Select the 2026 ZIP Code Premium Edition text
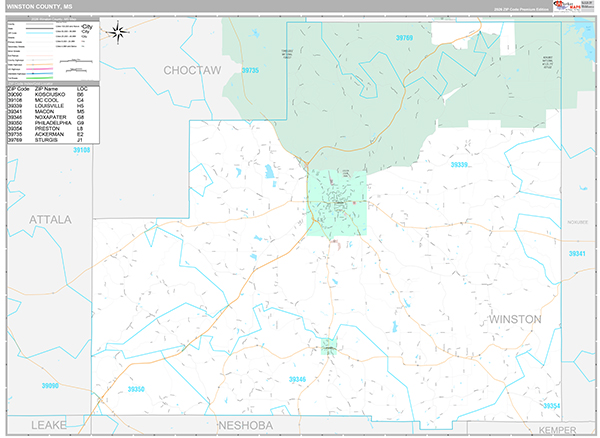This screenshot has width=600, height=438. pos(521,9)
